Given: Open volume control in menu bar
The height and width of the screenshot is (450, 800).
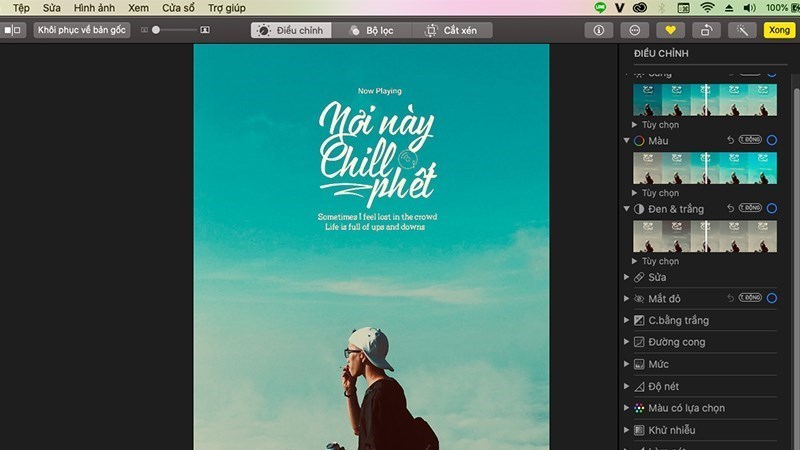Looking at the screenshot, I should pyautogui.click(x=749, y=8).
